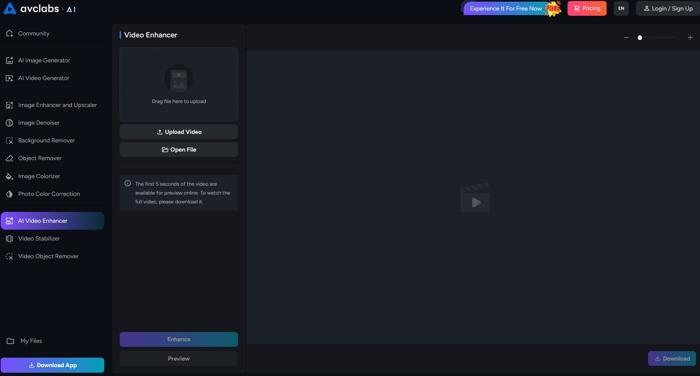Click the zoom out minus icon
The height and width of the screenshot is (376, 700).
[626, 38]
